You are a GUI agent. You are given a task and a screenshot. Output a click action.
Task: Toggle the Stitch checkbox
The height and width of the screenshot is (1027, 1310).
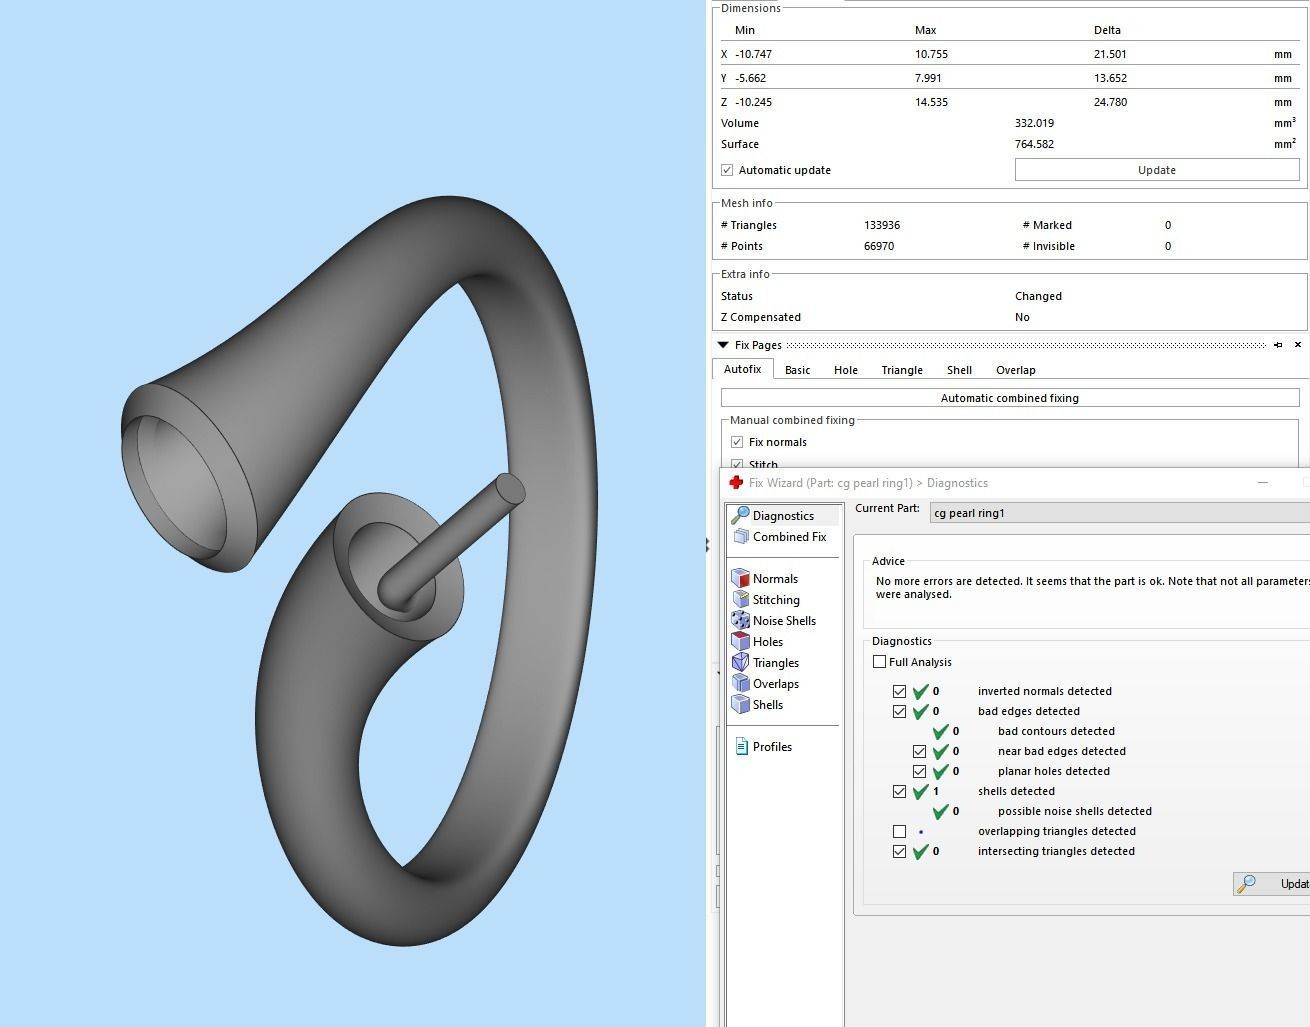tap(737, 464)
